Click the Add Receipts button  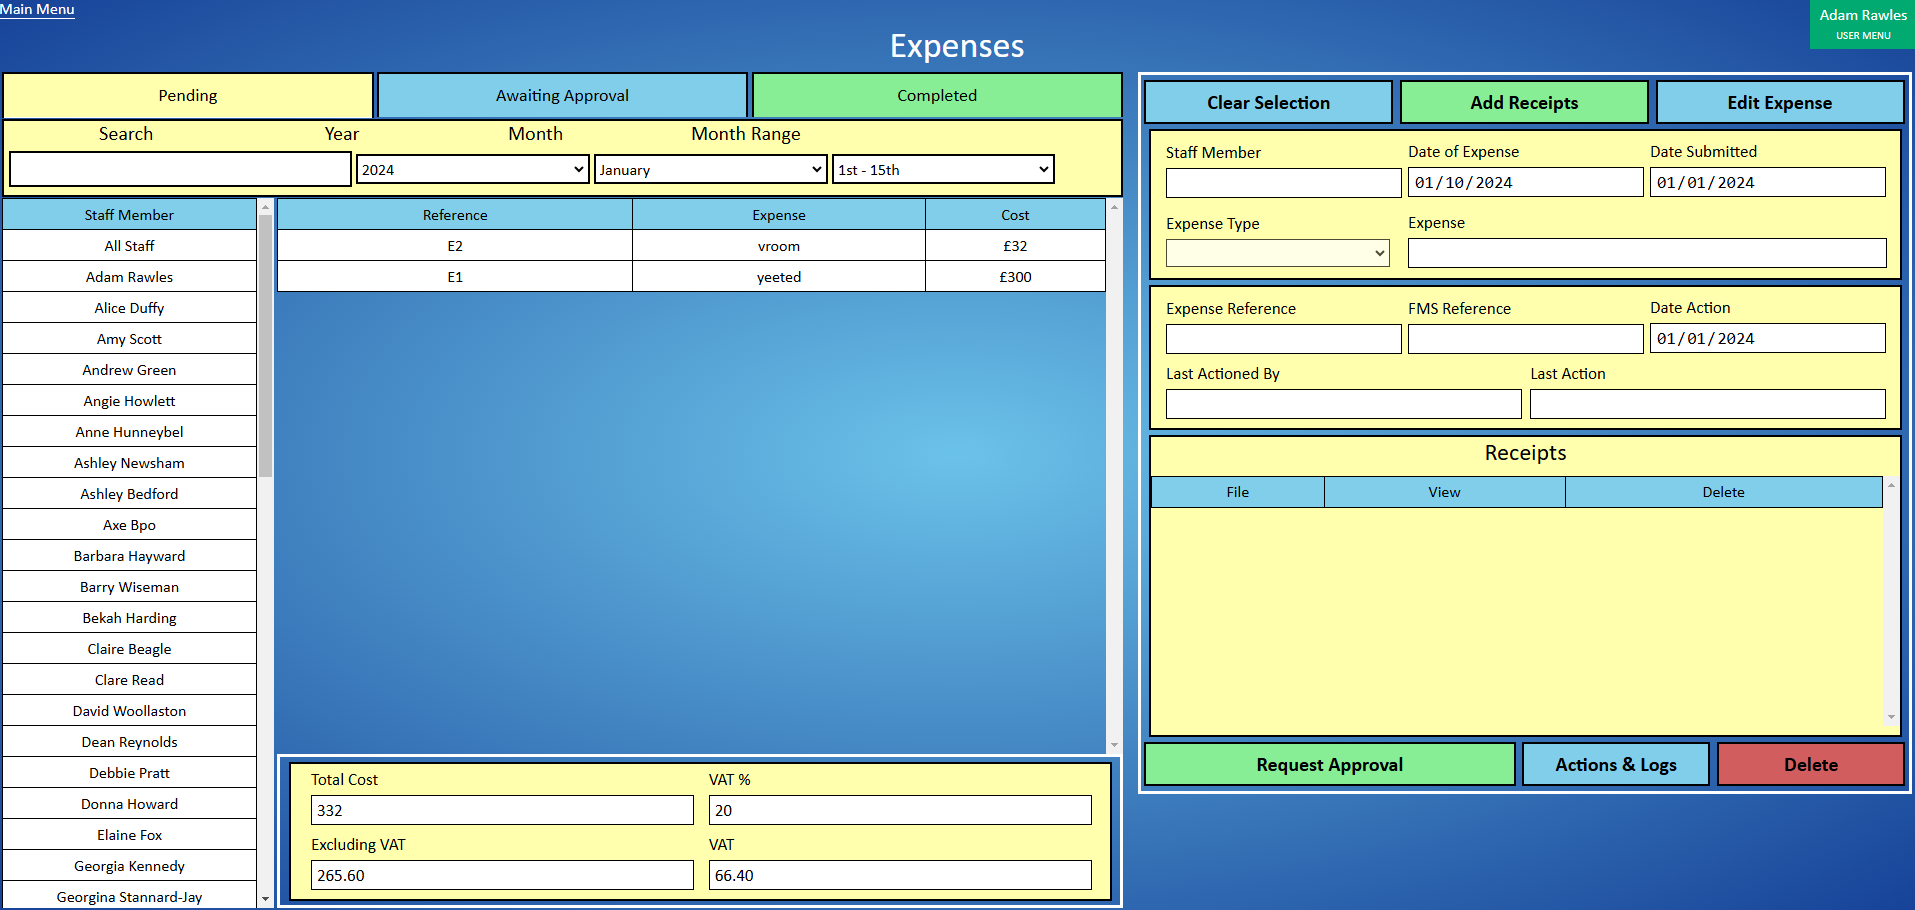[x=1524, y=102]
